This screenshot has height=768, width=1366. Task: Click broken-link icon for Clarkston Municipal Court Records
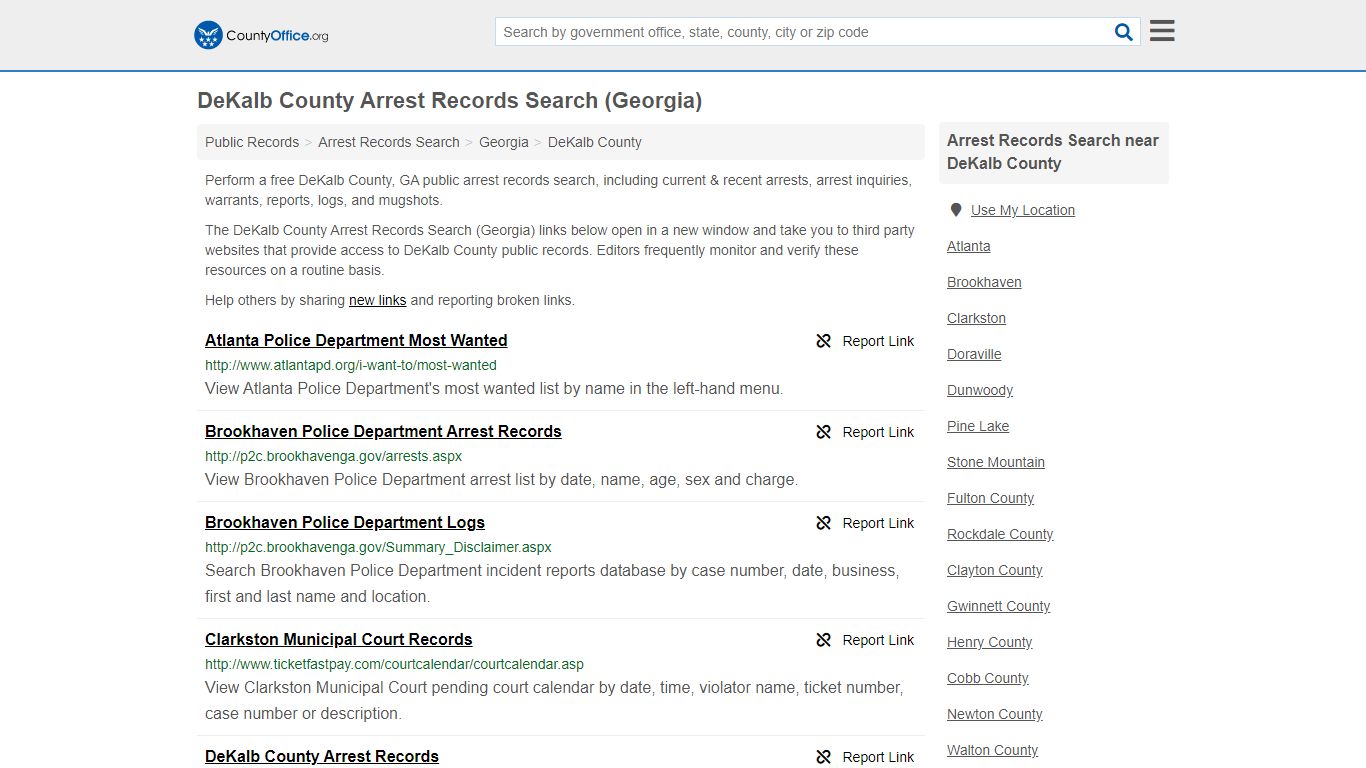823,640
